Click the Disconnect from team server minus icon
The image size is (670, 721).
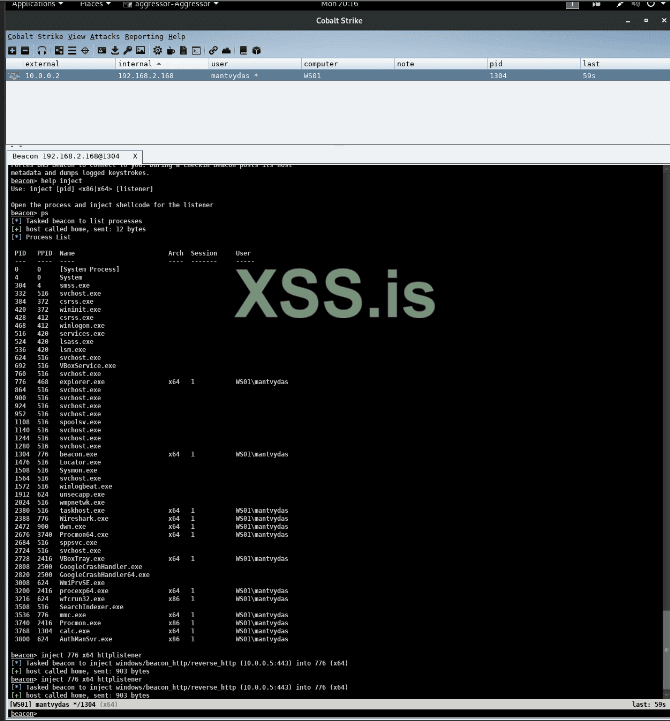click(x=25, y=51)
